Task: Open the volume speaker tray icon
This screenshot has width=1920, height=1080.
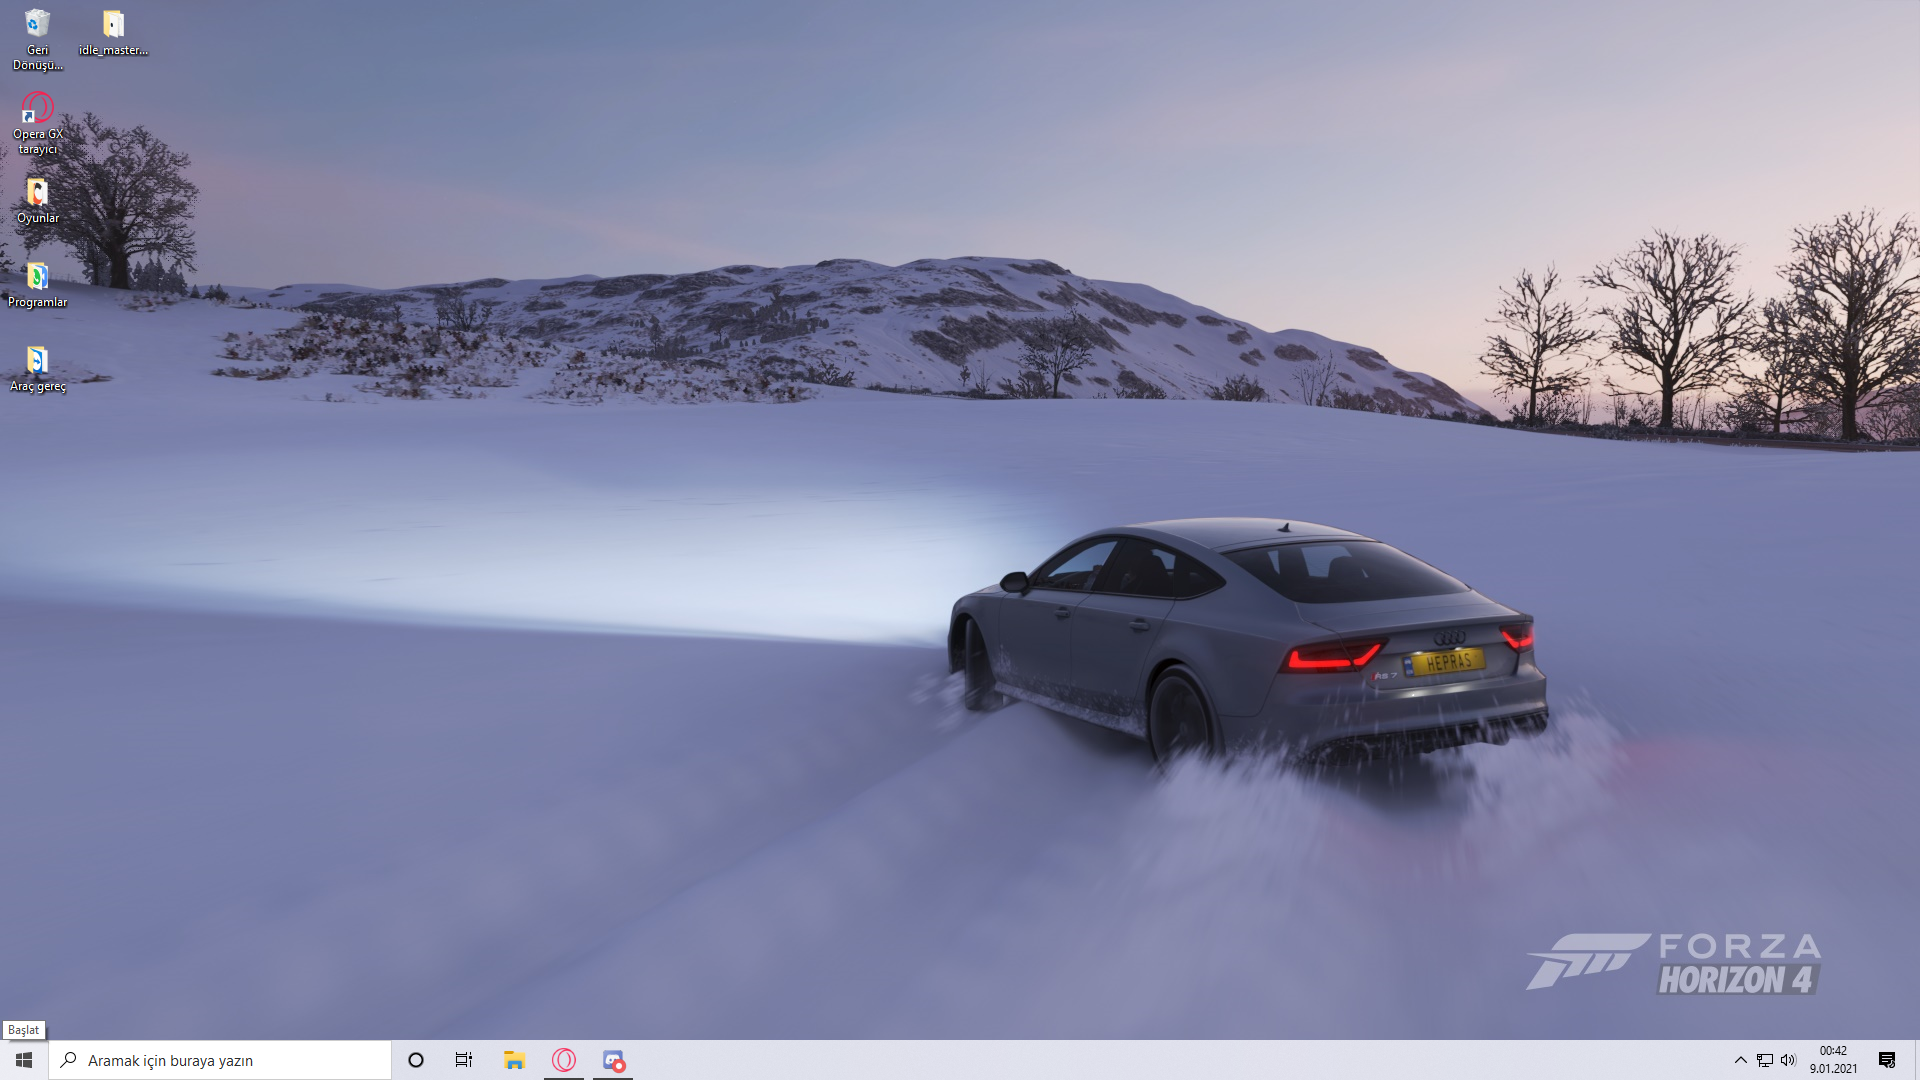Action: (1788, 1060)
